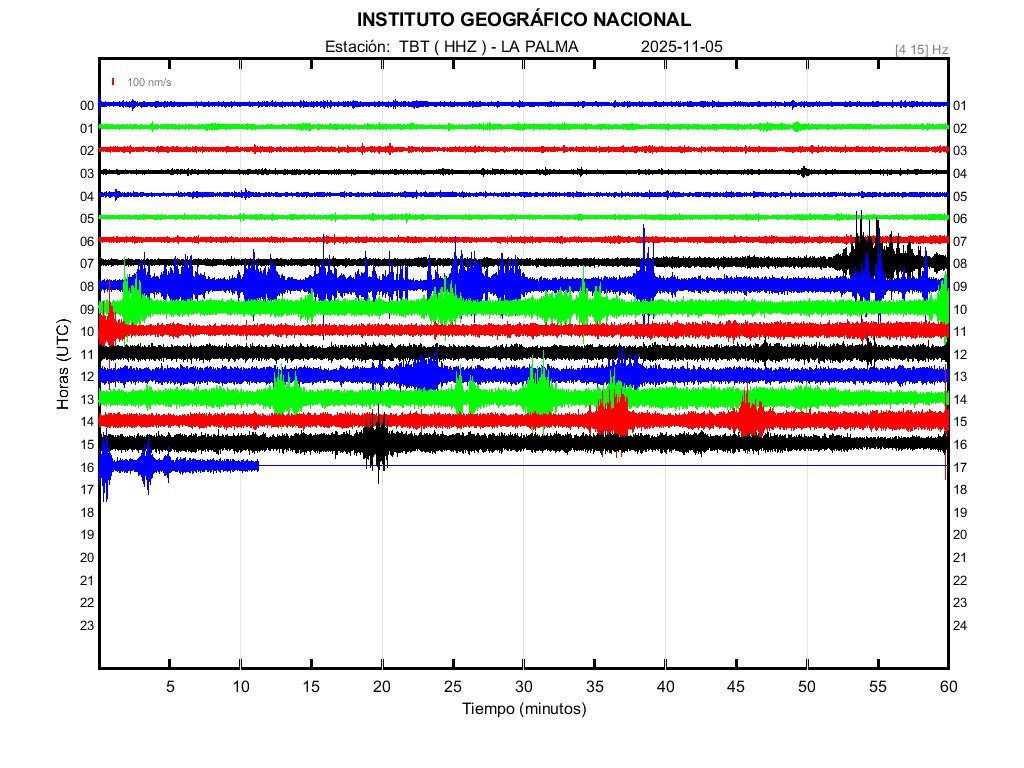Click the station label 'TBT ( HHZ ) - LA PALMA'
Screen dimensions: 1024x768
point(489,47)
